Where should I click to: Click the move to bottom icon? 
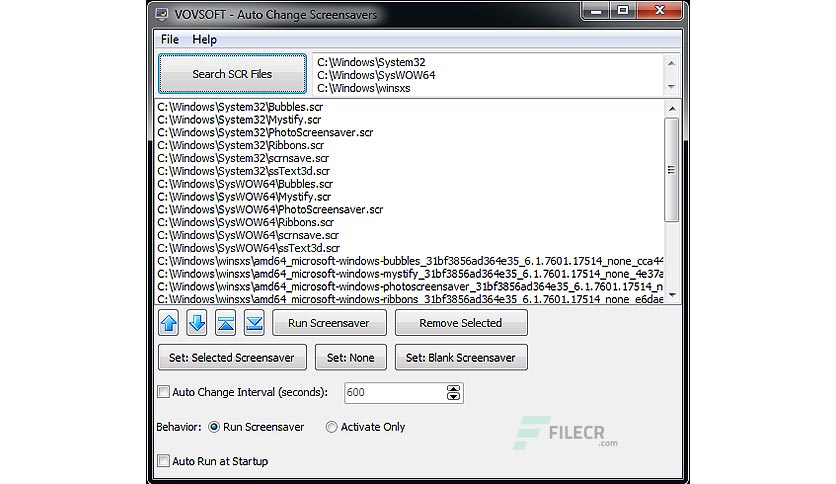click(x=254, y=323)
